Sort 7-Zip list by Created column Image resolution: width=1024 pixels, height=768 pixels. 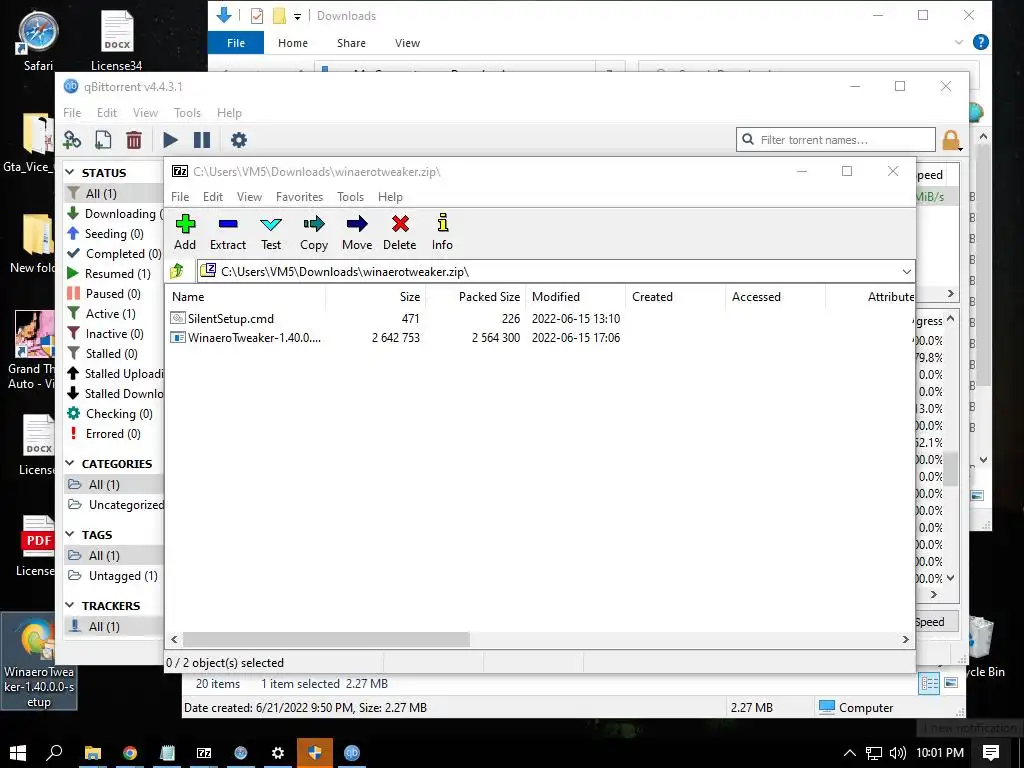pyautogui.click(x=675, y=296)
